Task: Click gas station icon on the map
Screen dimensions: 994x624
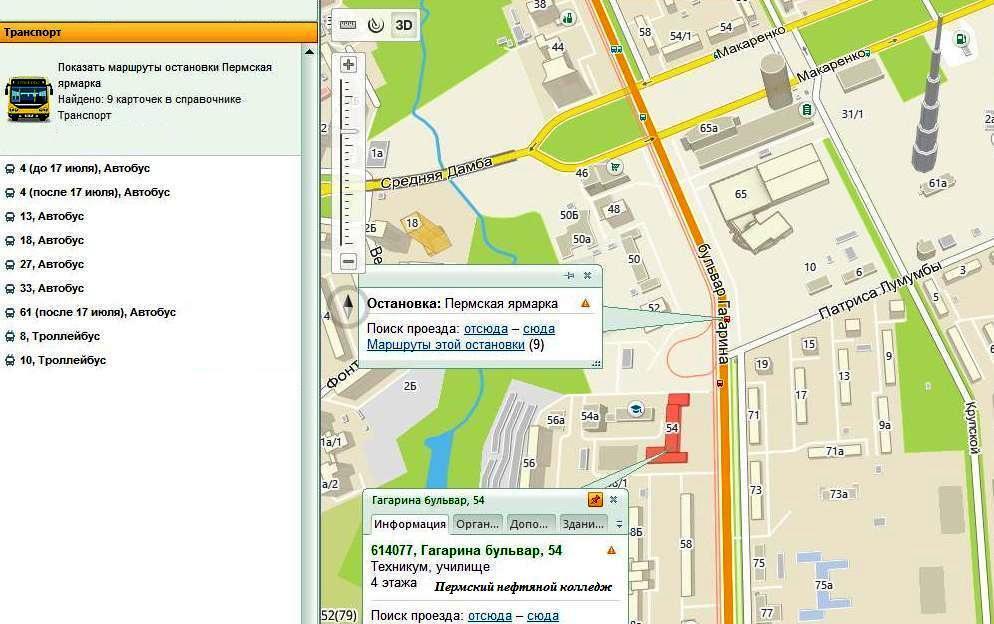Action: pos(962,39)
